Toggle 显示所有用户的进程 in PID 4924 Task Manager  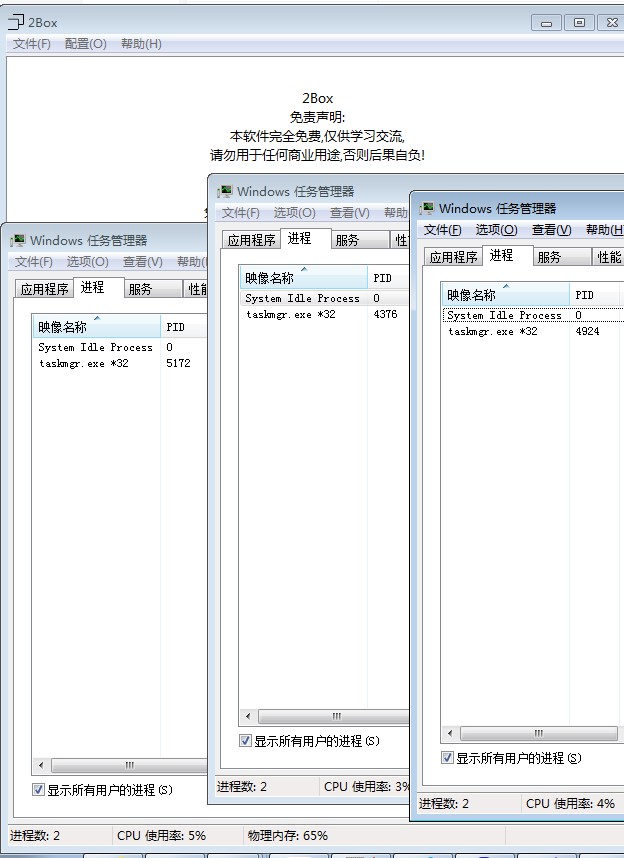[447, 758]
